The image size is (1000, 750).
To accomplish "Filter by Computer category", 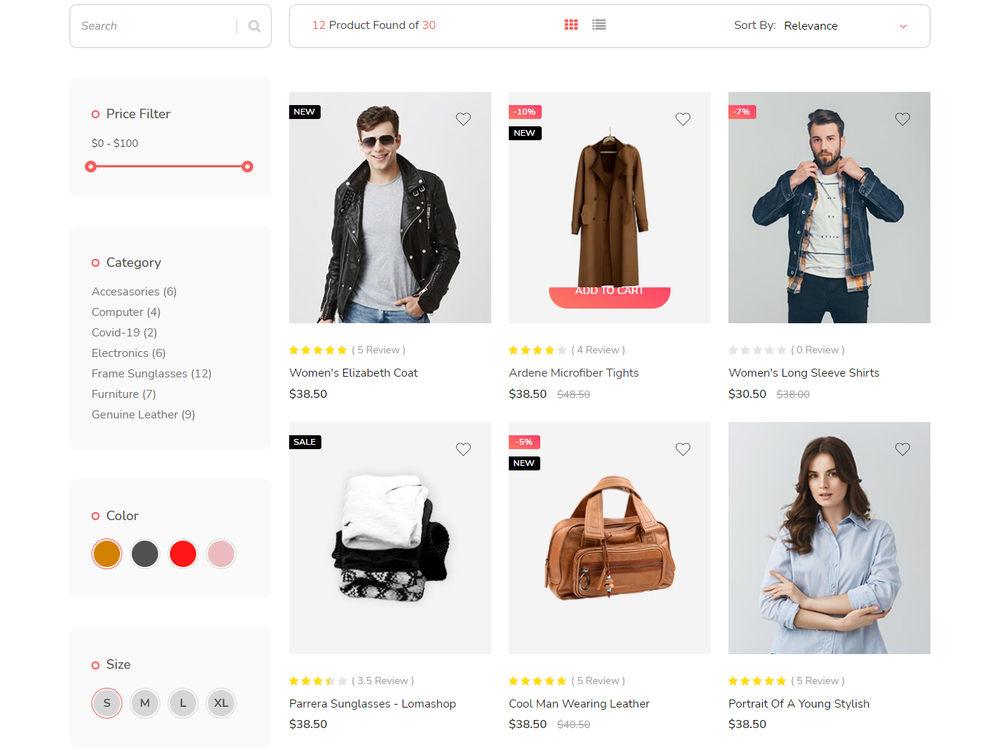I will [x=126, y=312].
